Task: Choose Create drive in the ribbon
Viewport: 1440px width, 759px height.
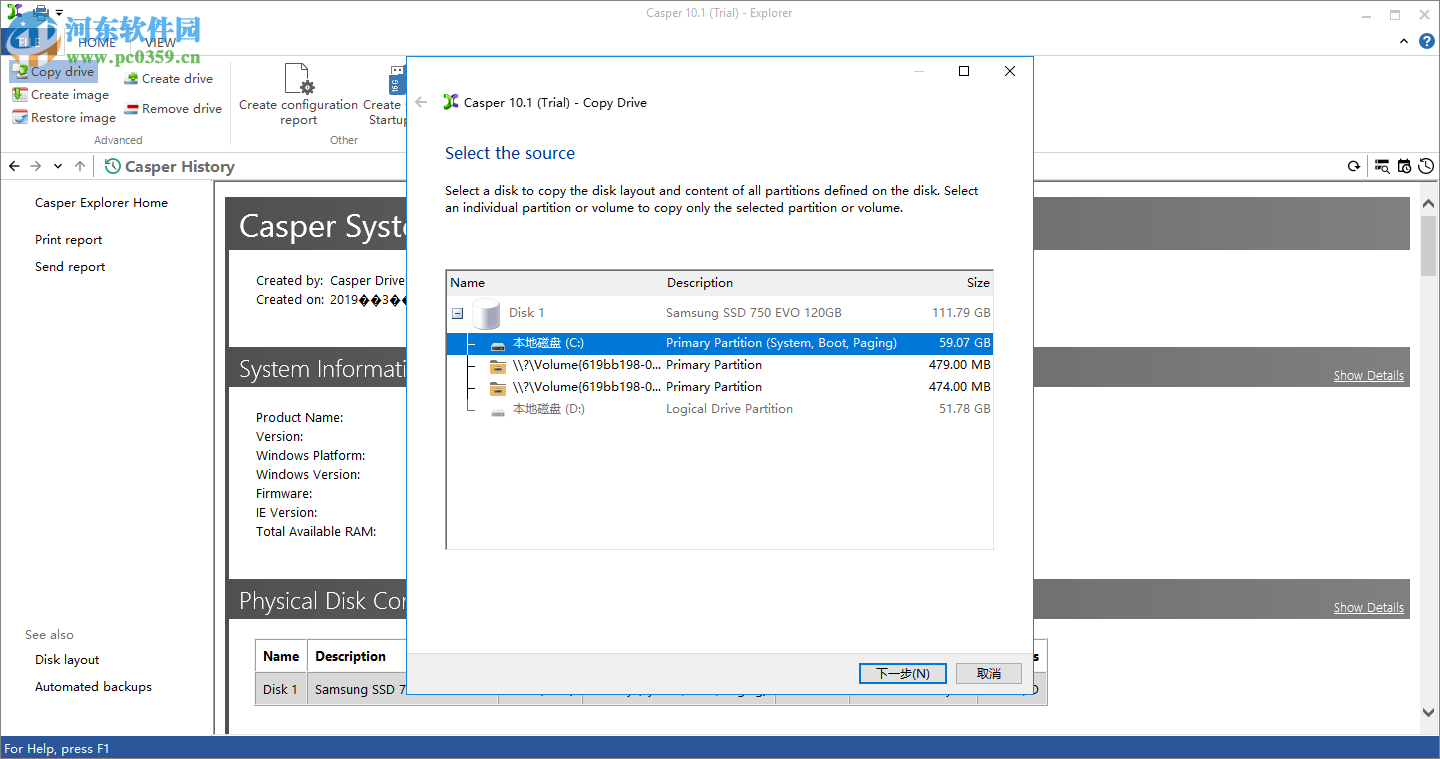Action: coord(168,79)
